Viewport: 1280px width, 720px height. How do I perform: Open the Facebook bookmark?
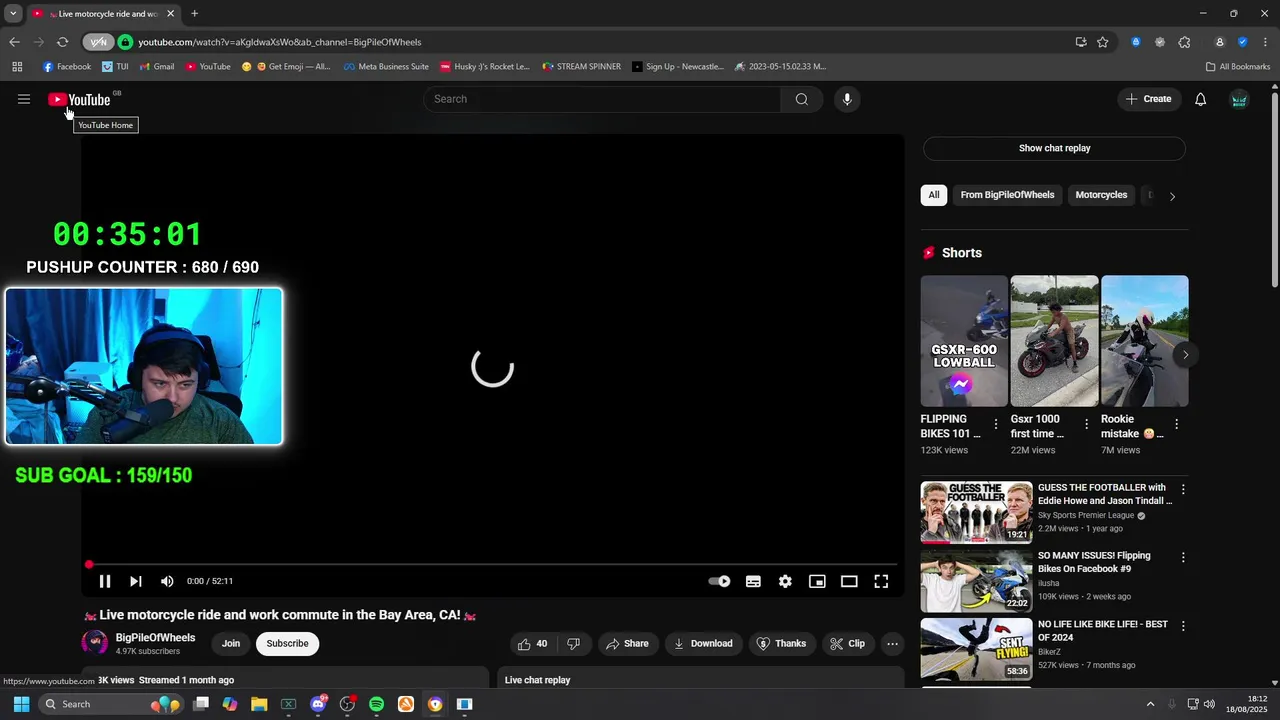tap(67, 67)
